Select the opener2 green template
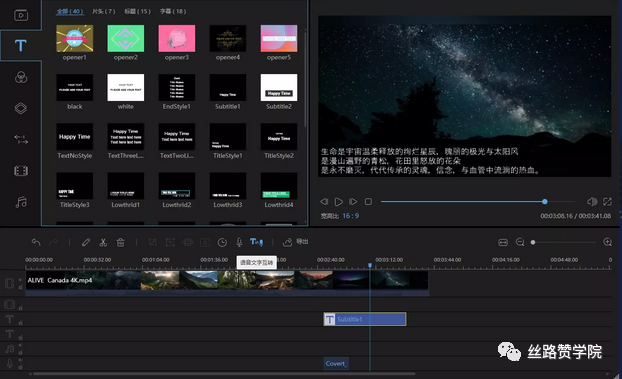622x379 pixels. 126,38
